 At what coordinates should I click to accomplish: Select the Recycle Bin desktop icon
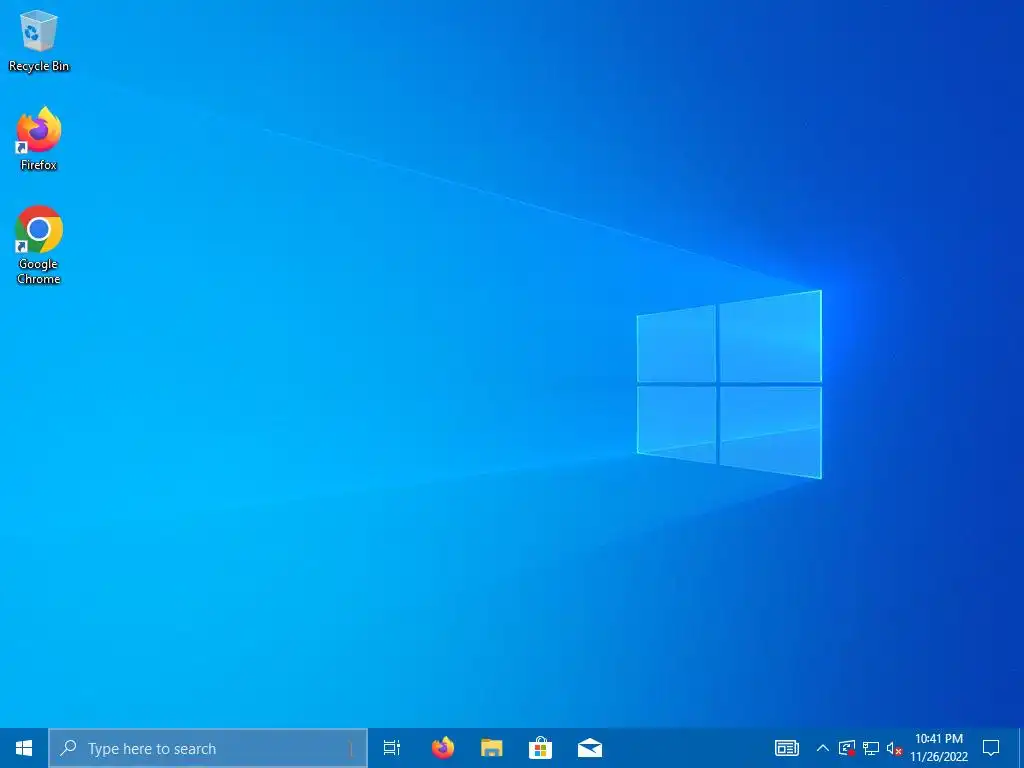[x=39, y=40]
